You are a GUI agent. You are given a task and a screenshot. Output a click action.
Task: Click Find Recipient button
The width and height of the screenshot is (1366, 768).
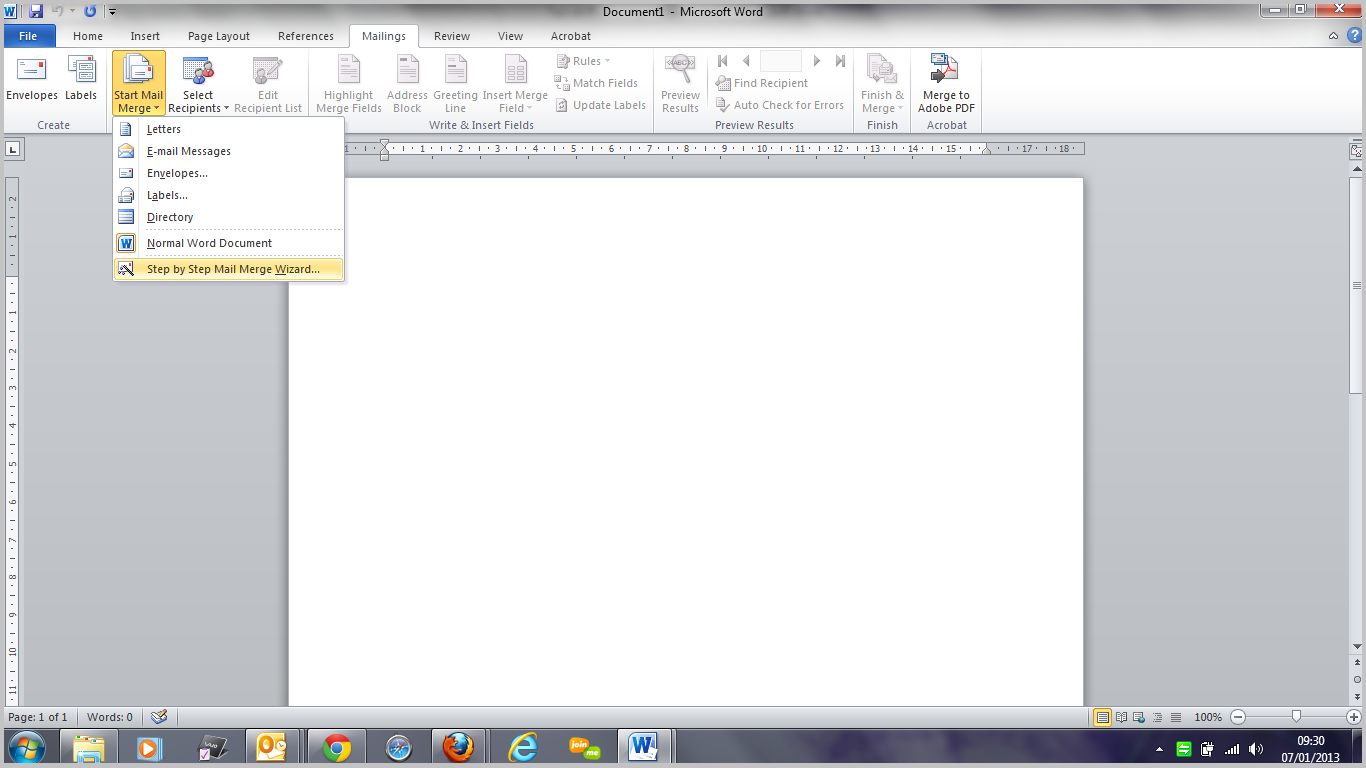[762, 83]
